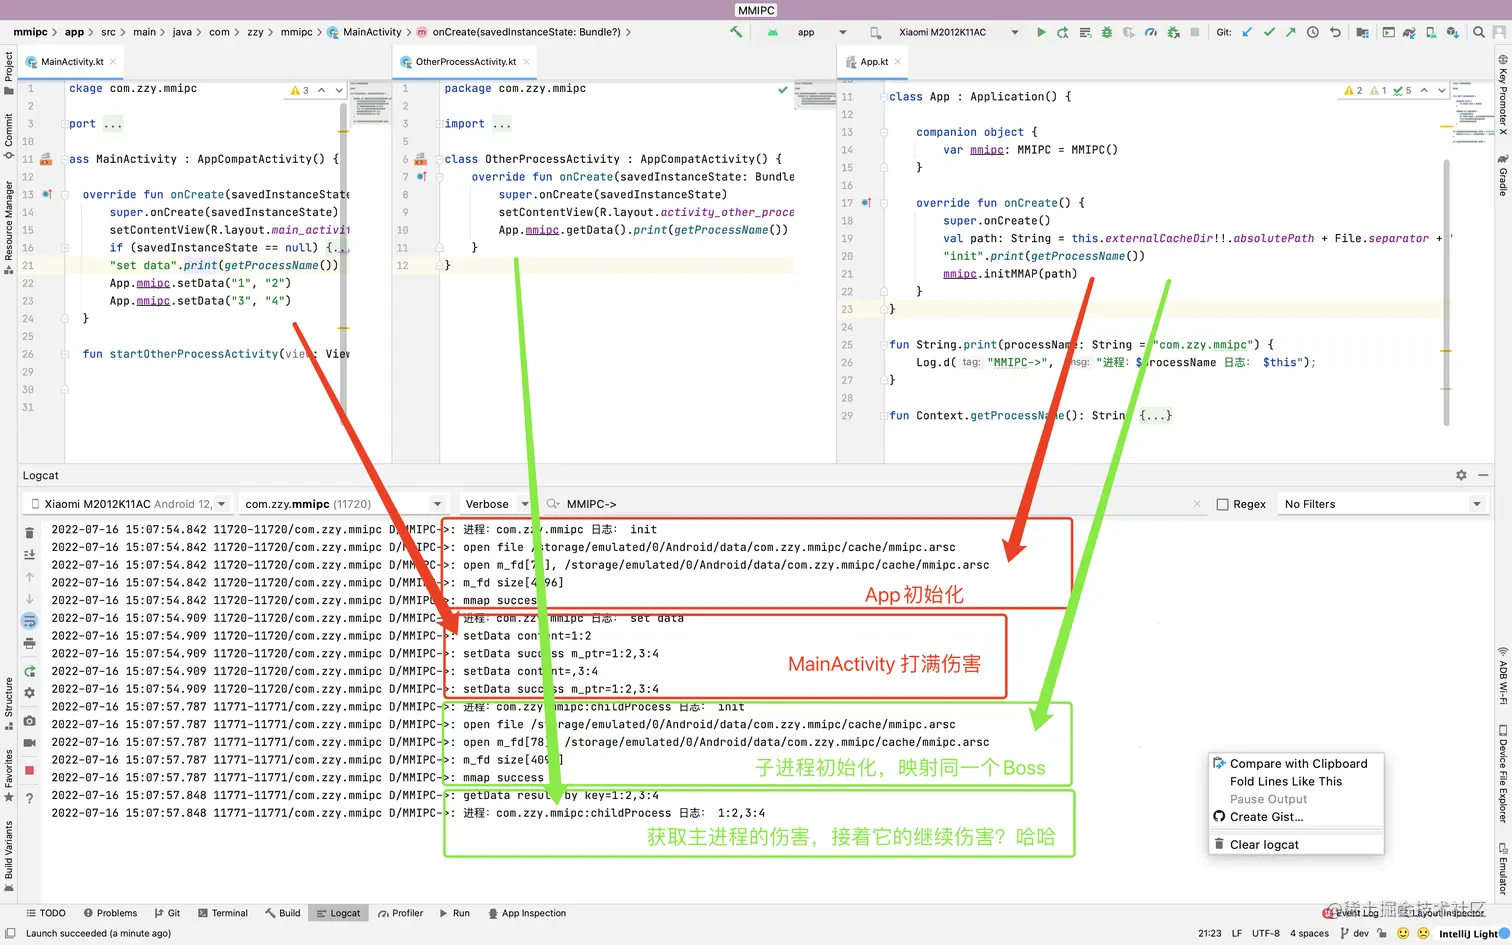Open the Logcat panel gear options icon
Image resolution: width=1512 pixels, height=945 pixels.
[1461, 475]
